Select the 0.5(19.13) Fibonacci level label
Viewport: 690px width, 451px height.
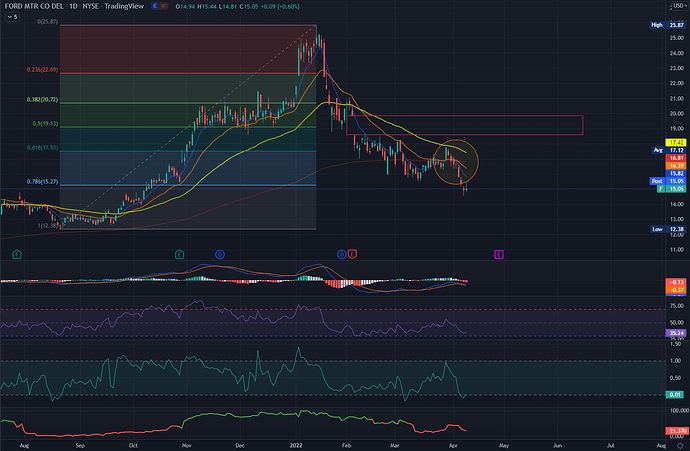(x=45, y=124)
